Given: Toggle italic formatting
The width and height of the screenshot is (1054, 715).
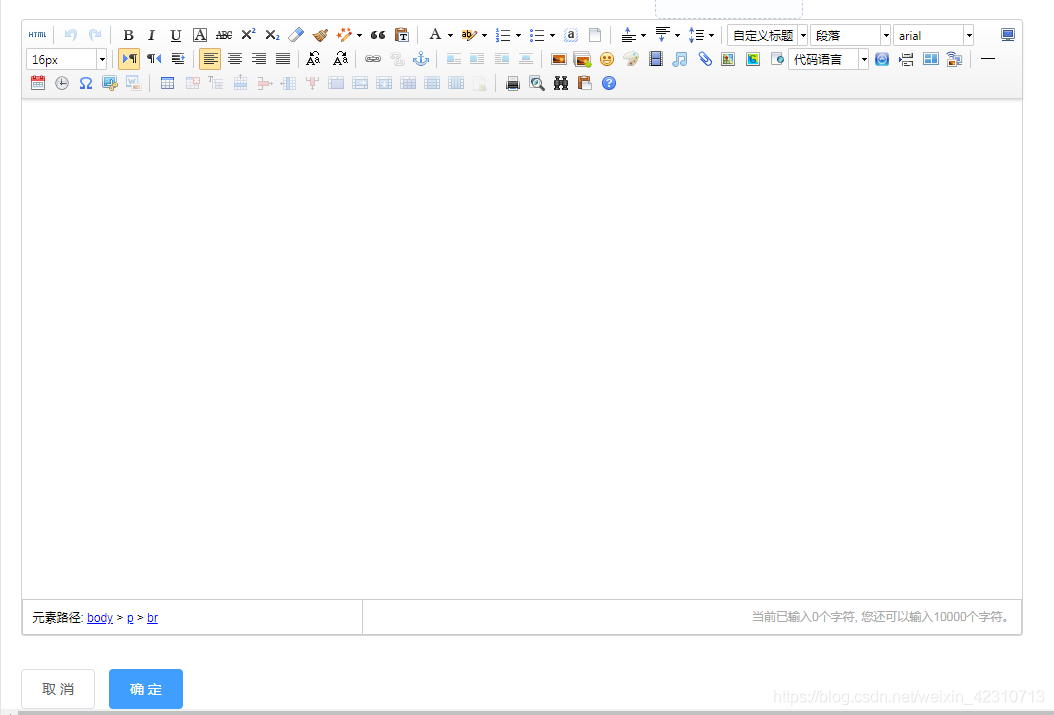Looking at the screenshot, I should [151, 35].
